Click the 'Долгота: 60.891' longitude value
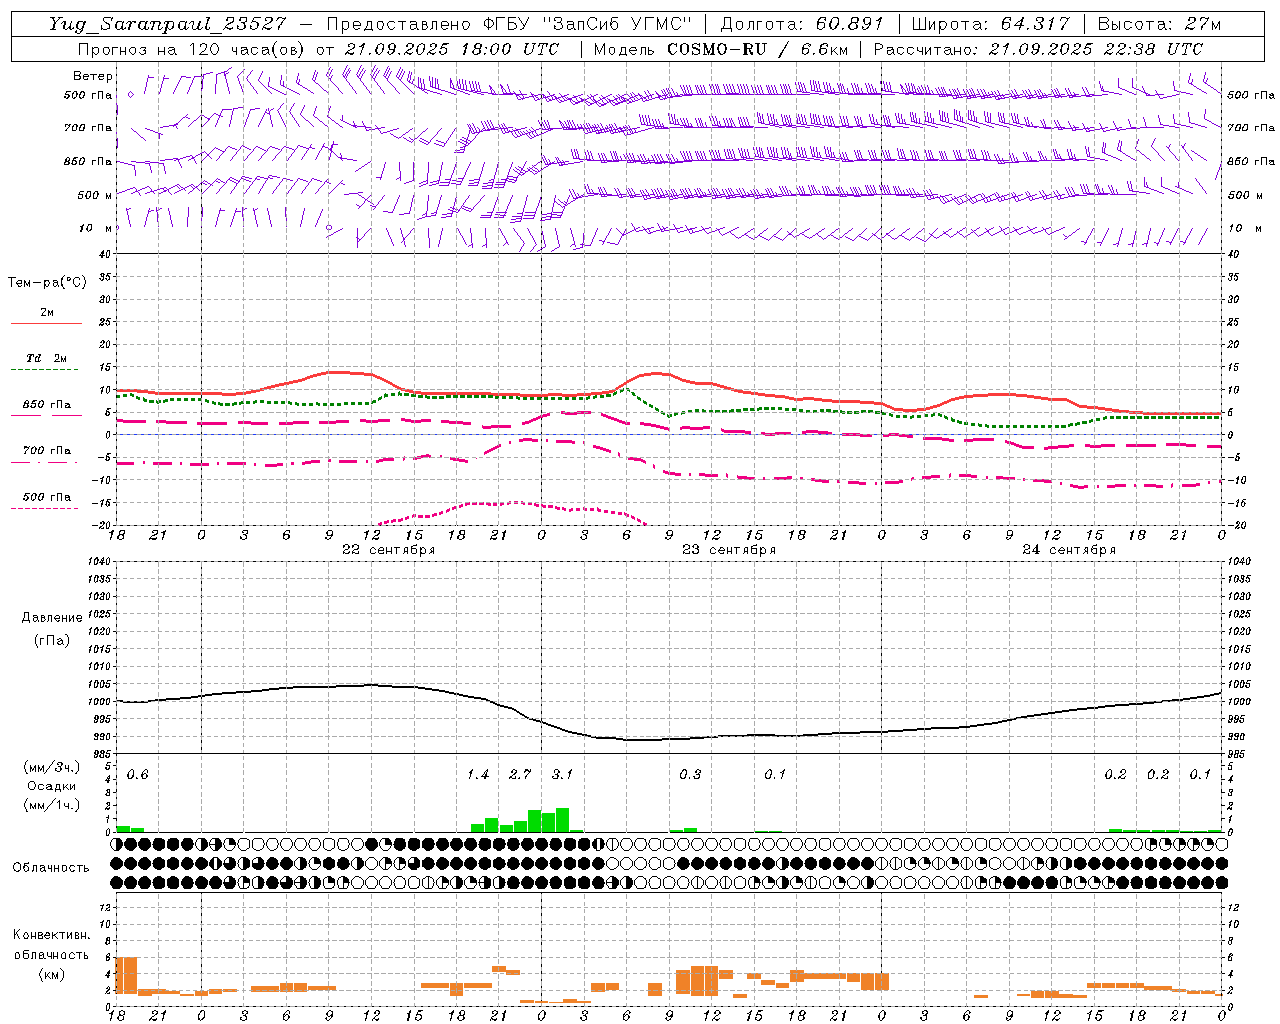Screen dimensions: 1280x1024 pos(802,24)
